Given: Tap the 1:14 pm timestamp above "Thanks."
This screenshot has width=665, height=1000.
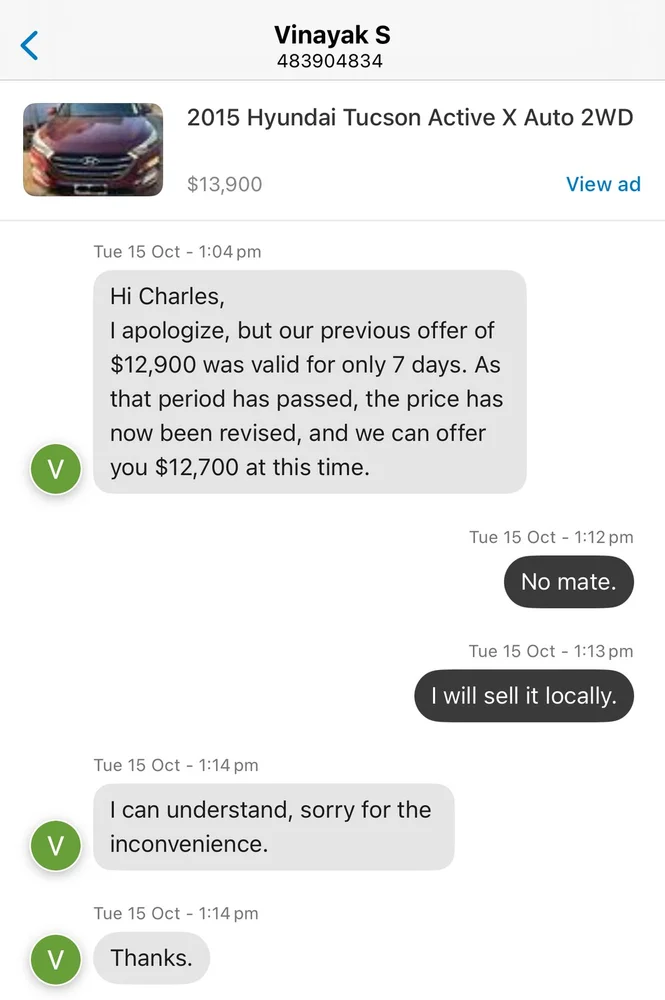Looking at the screenshot, I should pyautogui.click(x=176, y=913).
